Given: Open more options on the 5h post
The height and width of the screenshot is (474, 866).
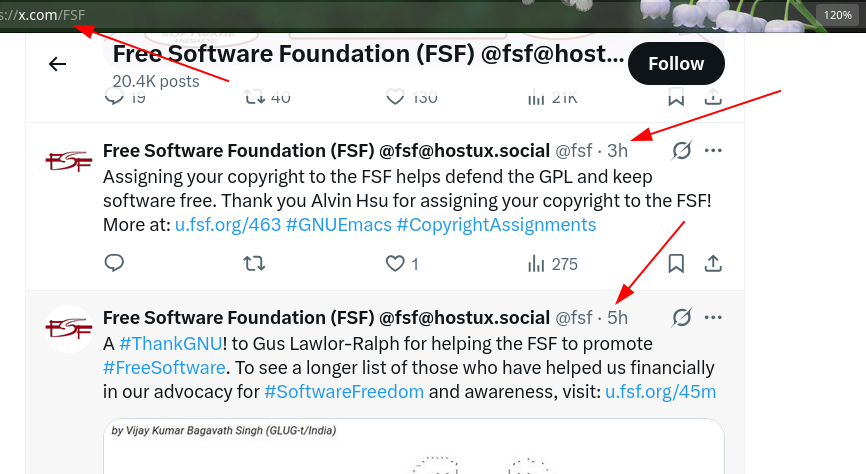Looking at the screenshot, I should pos(713,318).
